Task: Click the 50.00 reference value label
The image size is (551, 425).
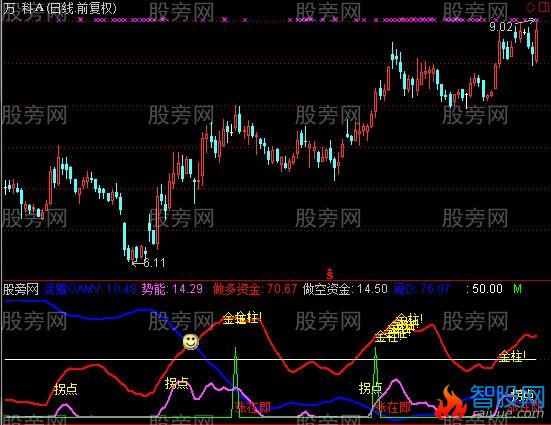Action: pos(487,289)
